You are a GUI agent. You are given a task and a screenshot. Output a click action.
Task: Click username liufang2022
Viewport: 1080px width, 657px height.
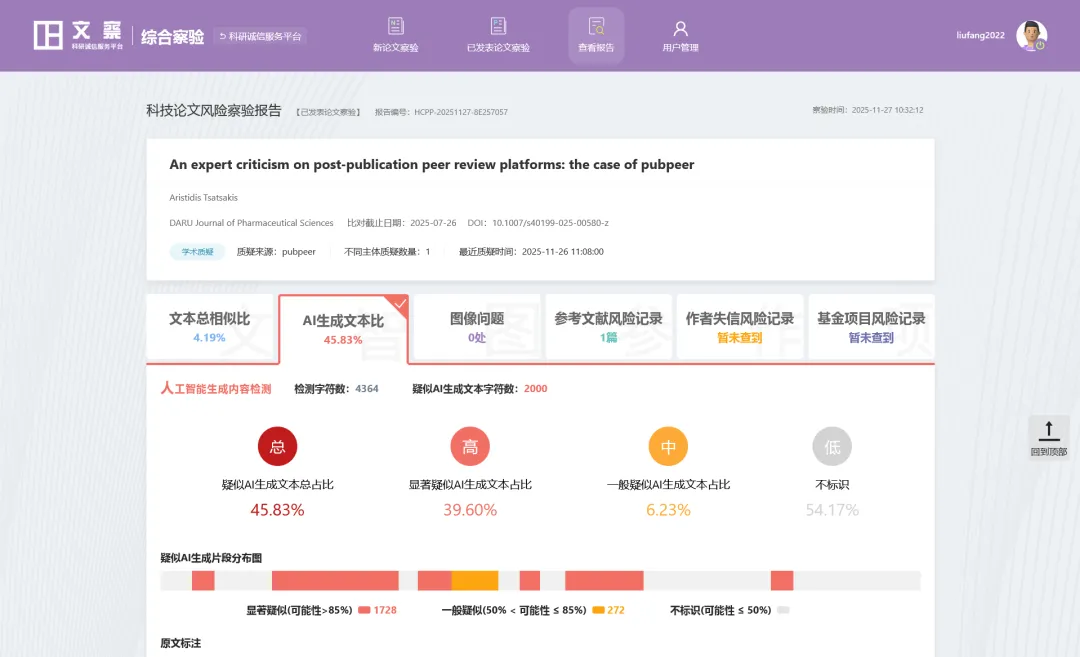(x=980, y=35)
